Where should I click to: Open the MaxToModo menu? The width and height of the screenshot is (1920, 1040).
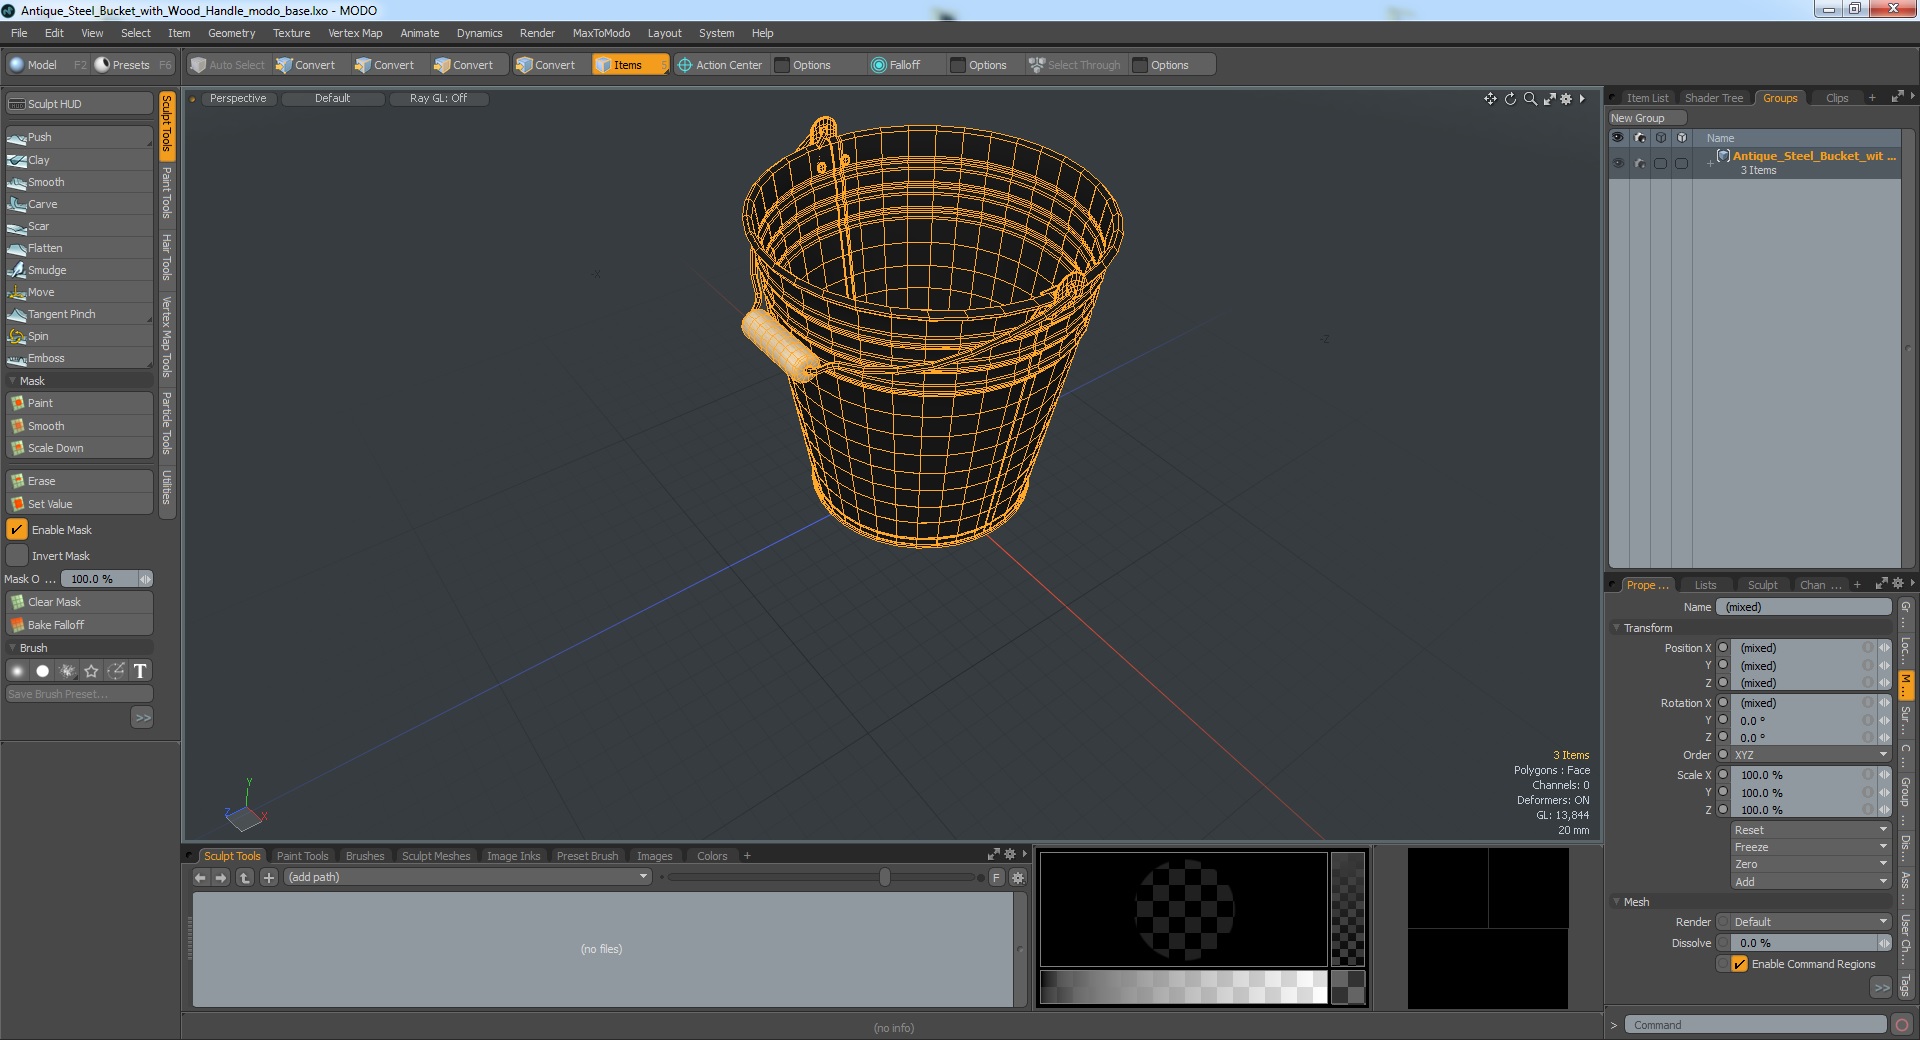(601, 33)
